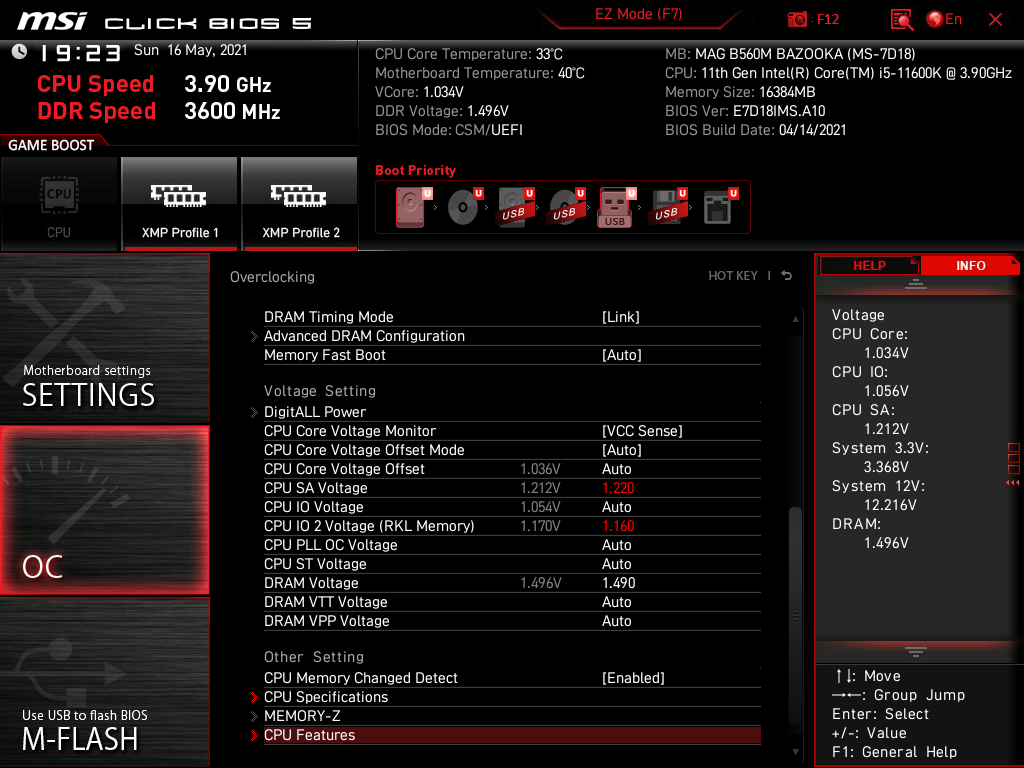
Task: Select the hard disk boot priority icon
Action: 411,207
